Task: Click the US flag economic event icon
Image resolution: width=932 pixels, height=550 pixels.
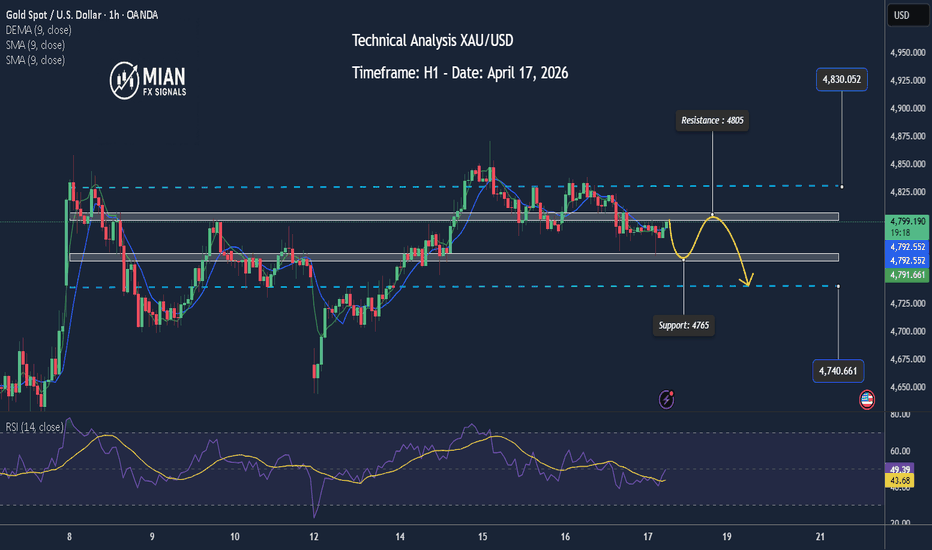Action: 867,400
